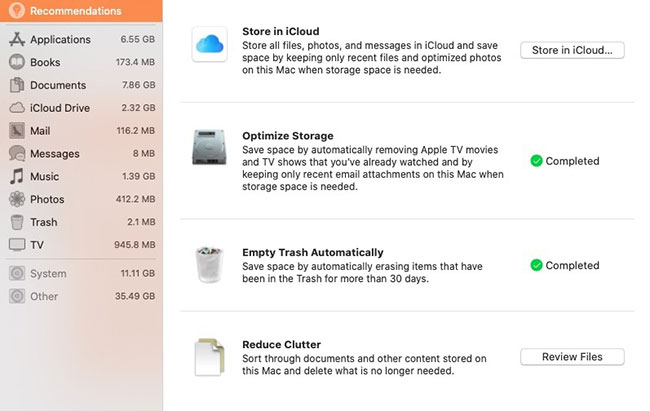The image size is (650, 411).
Task: Open the Photos category
Action: pos(81,199)
